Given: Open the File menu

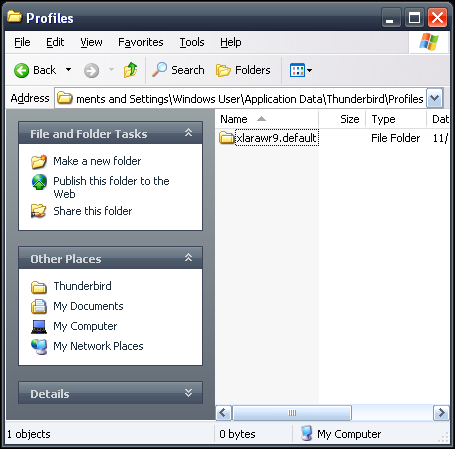Looking at the screenshot, I should [22, 42].
